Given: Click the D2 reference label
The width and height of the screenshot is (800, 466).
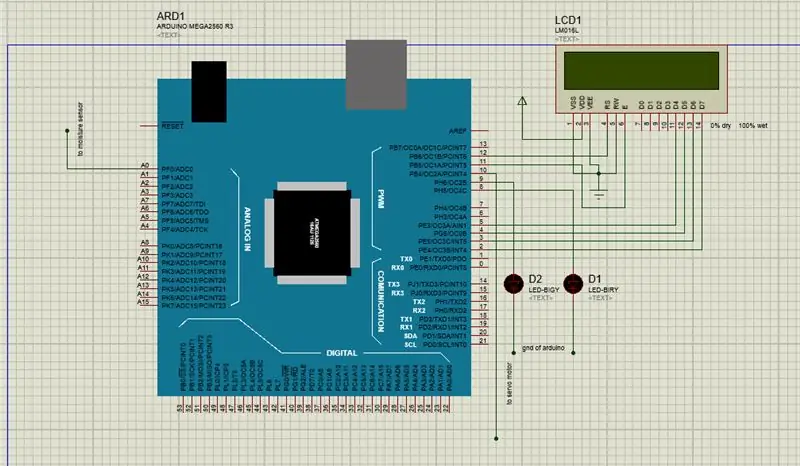Looking at the screenshot, I should click(x=535, y=279).
